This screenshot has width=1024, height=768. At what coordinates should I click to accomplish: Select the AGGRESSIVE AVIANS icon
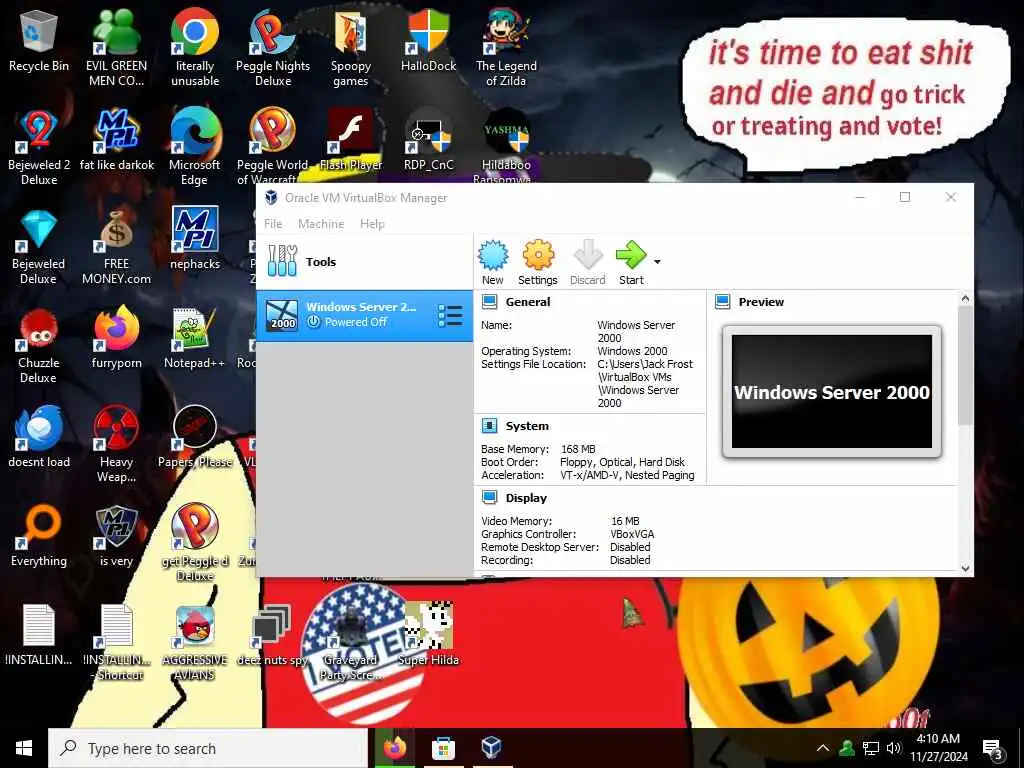195,643
